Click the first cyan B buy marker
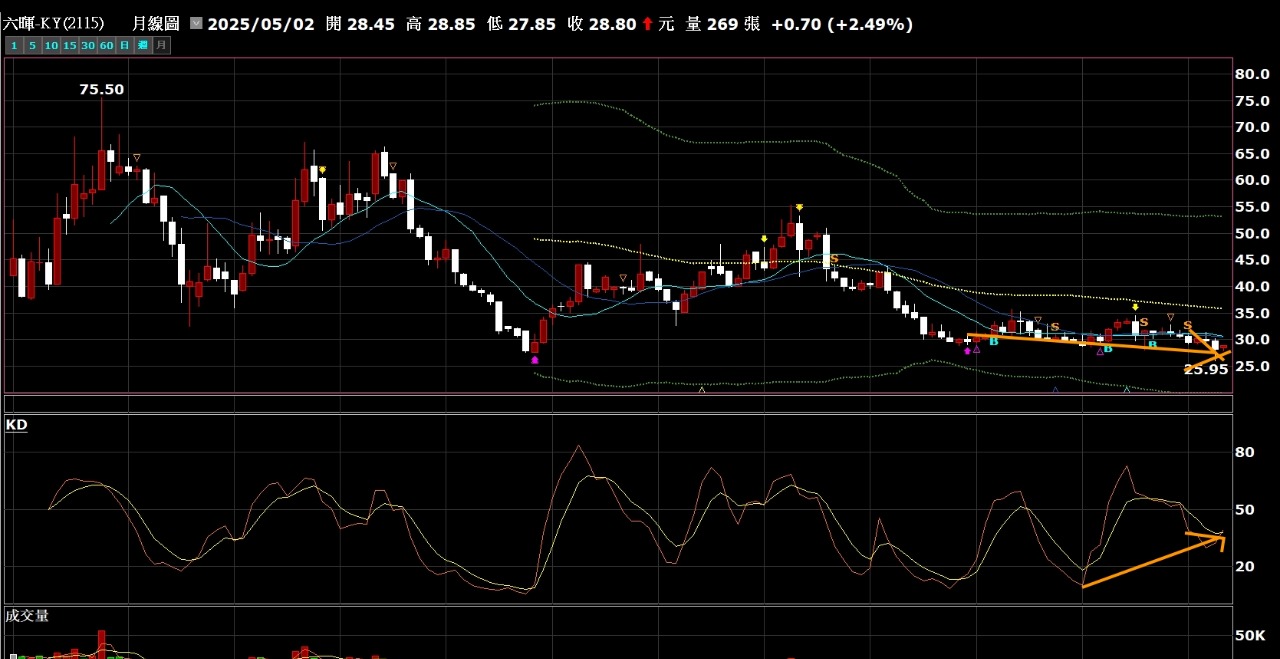Viewport: 1280px width, 659px height. coord(993,342)
